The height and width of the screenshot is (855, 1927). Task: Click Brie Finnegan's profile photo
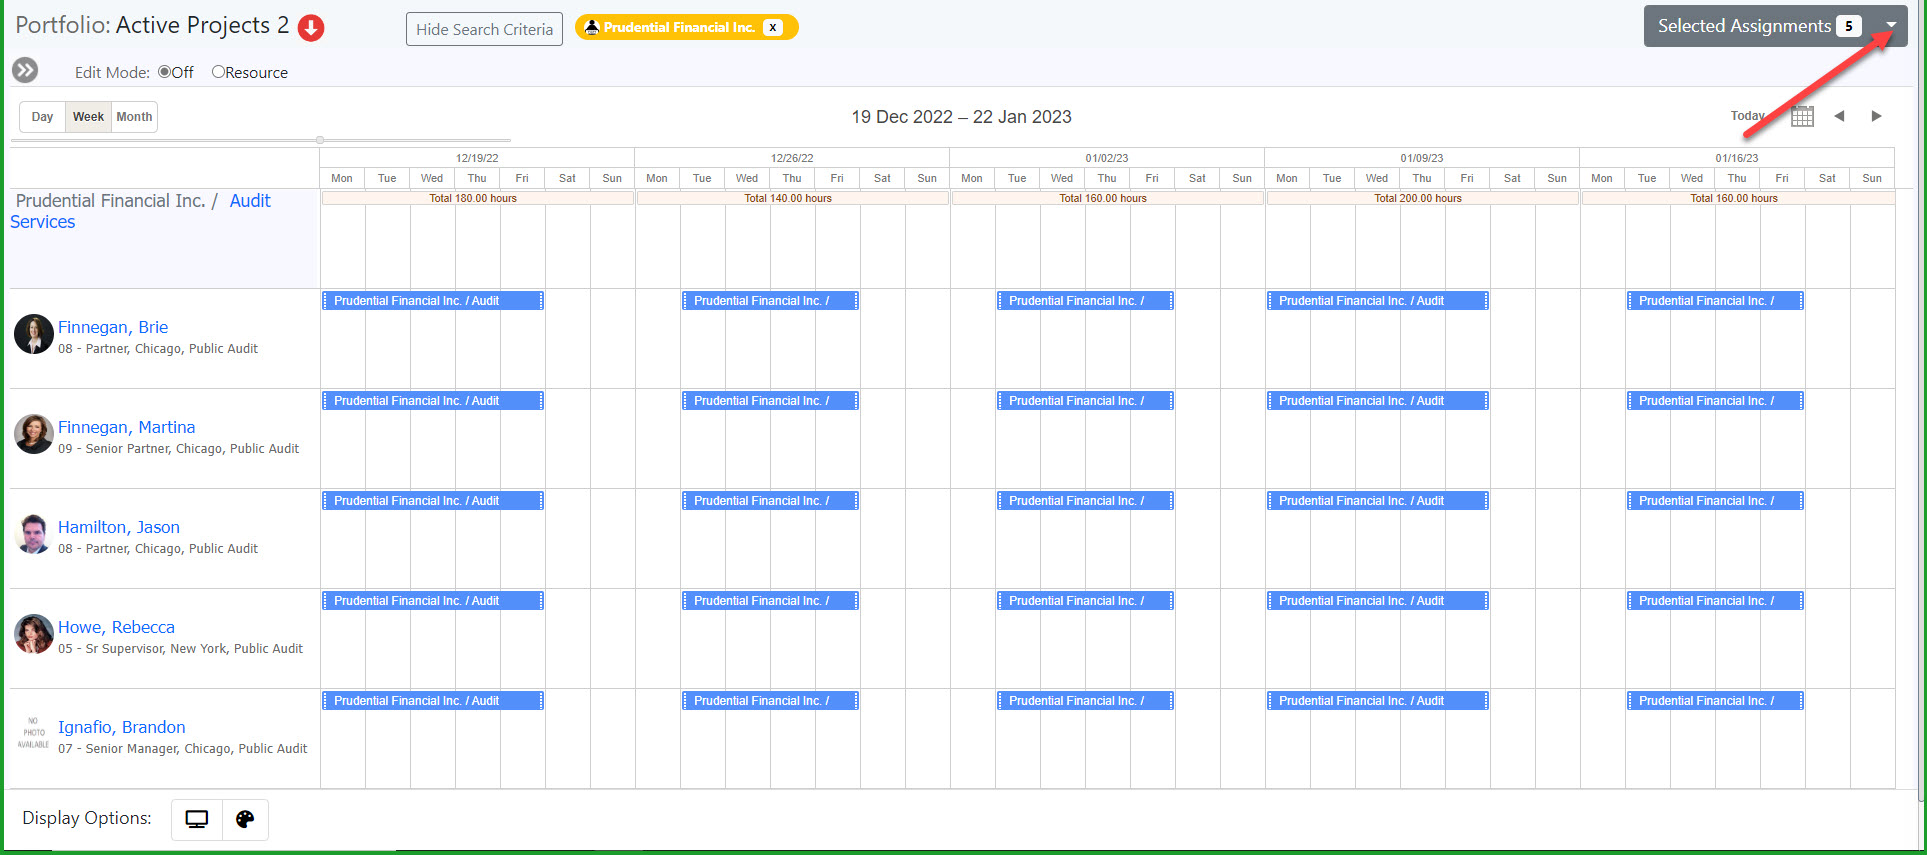[33, 334]
